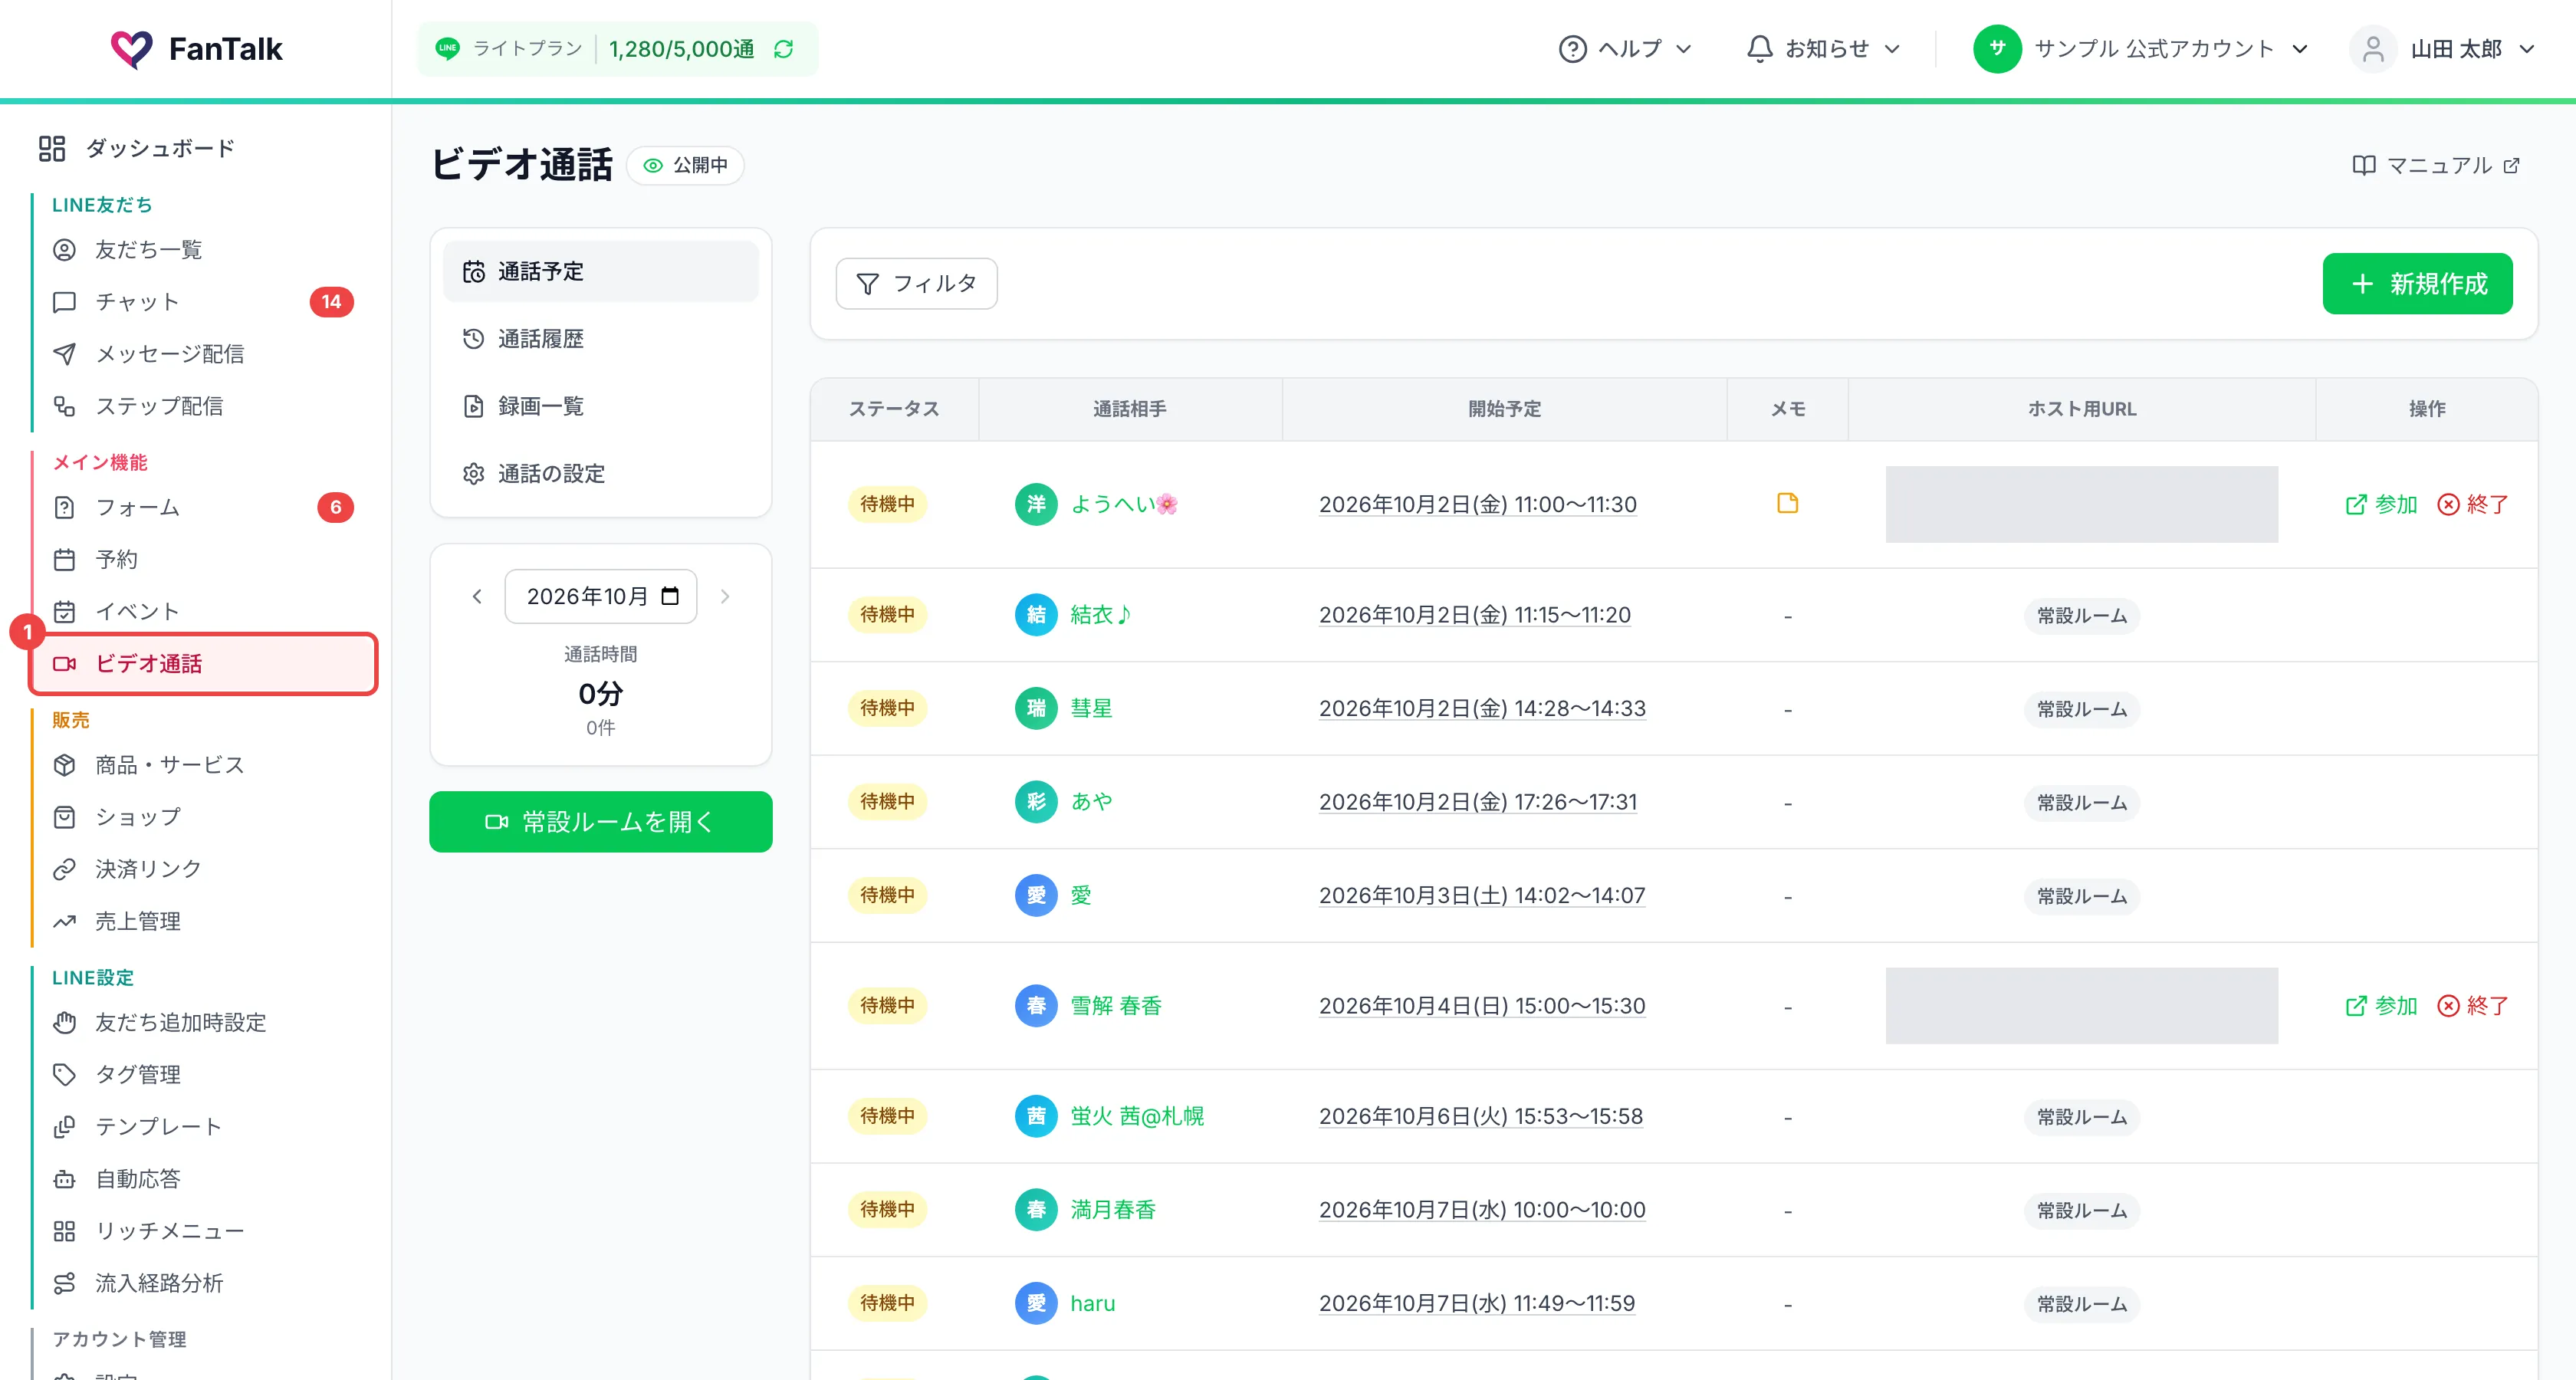Image resolution: width=2576 pixels, height=1380 pixels.
Task: Click 常設ルームを開く button
Action: tap(600, 822)
